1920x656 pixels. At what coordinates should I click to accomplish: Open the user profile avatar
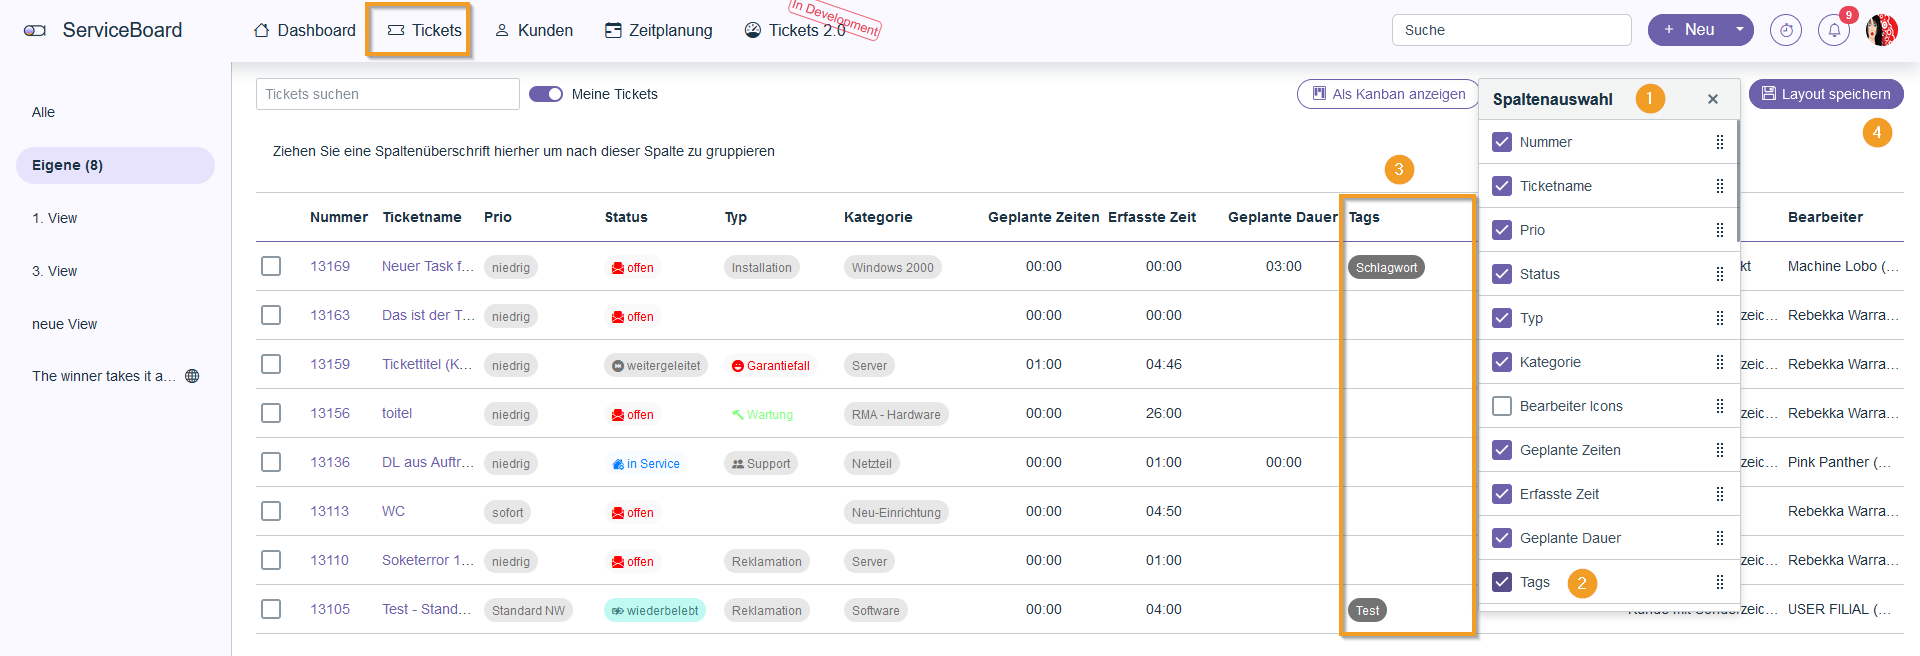[x=1881, y=30]
